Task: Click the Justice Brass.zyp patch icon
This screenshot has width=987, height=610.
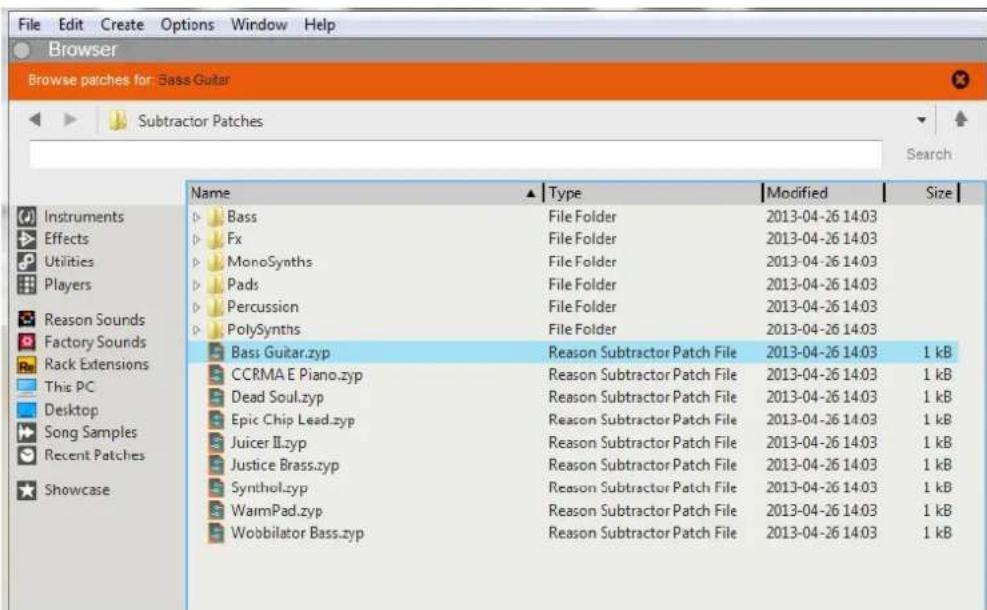Action: click(216, 465)
